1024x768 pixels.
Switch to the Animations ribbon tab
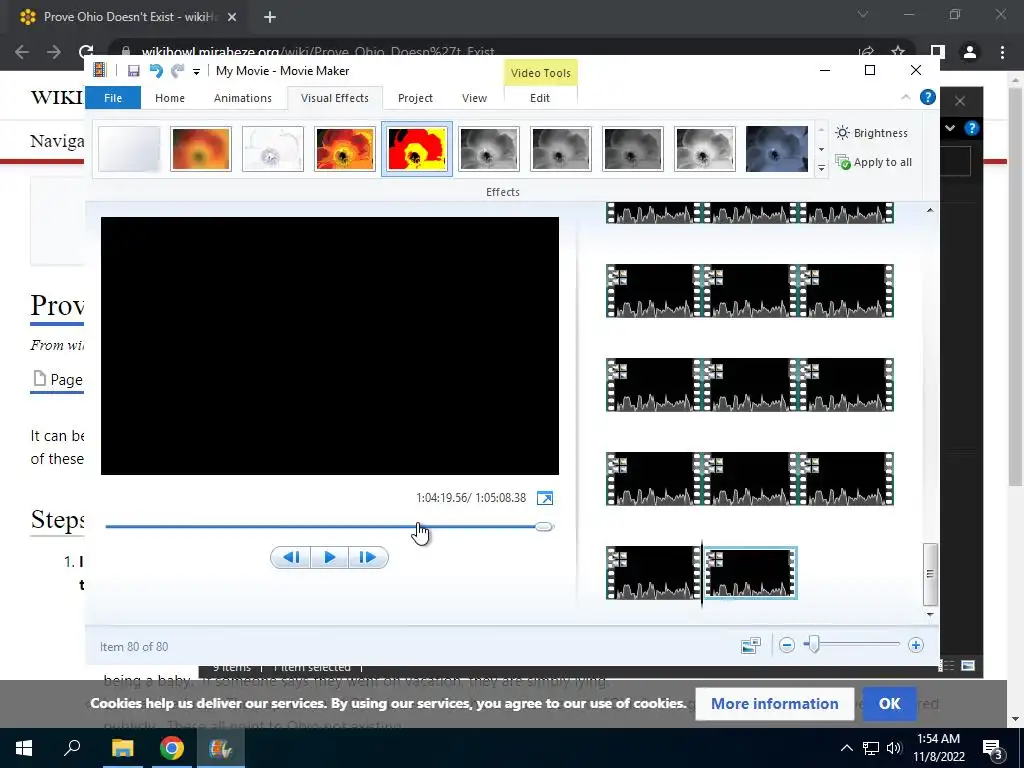click(242, 98)
